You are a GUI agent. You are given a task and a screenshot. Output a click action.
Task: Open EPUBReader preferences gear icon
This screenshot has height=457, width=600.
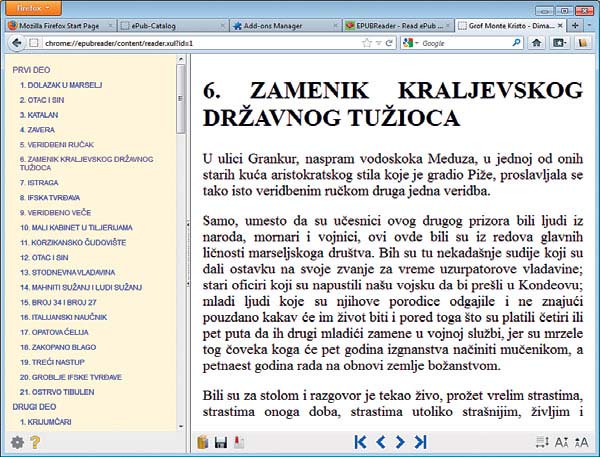(x=17, y=442)
